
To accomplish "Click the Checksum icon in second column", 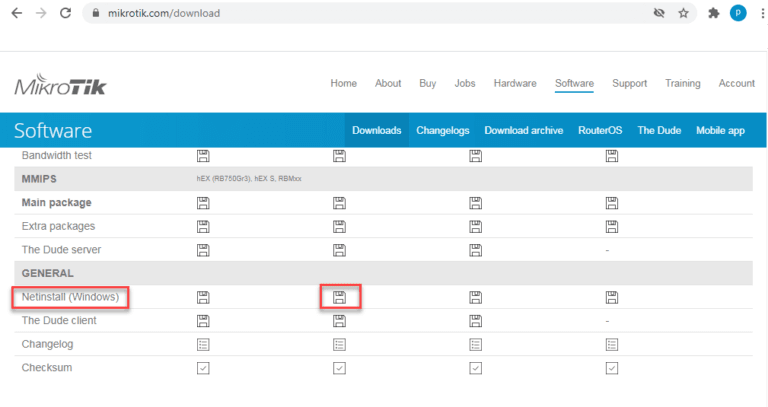I will pyautogui.click(x=339, y=368).
